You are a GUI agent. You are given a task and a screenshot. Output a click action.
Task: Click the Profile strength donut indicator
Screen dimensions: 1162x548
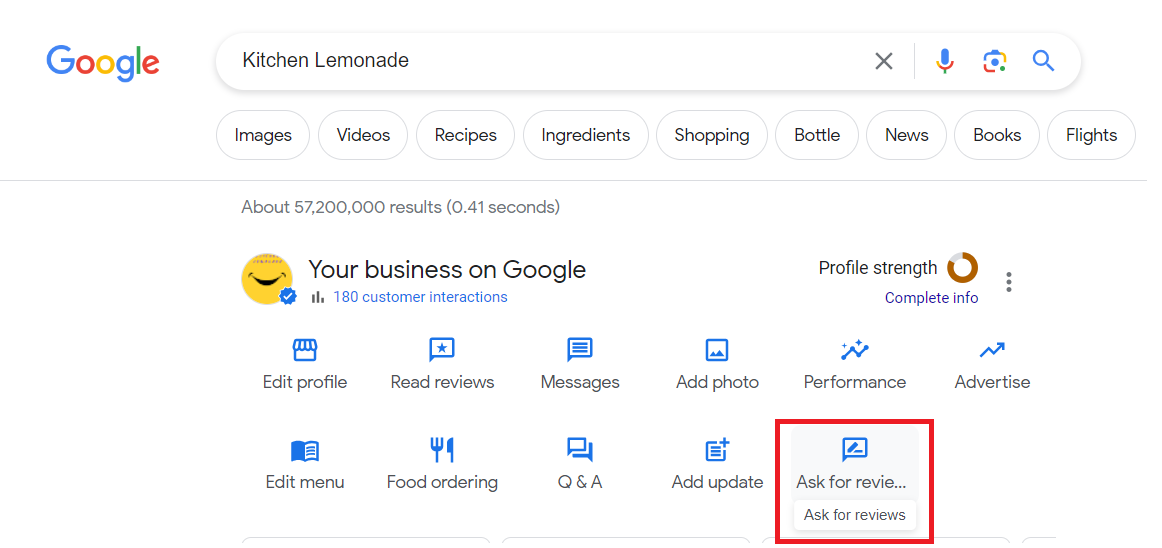[963, 268]
